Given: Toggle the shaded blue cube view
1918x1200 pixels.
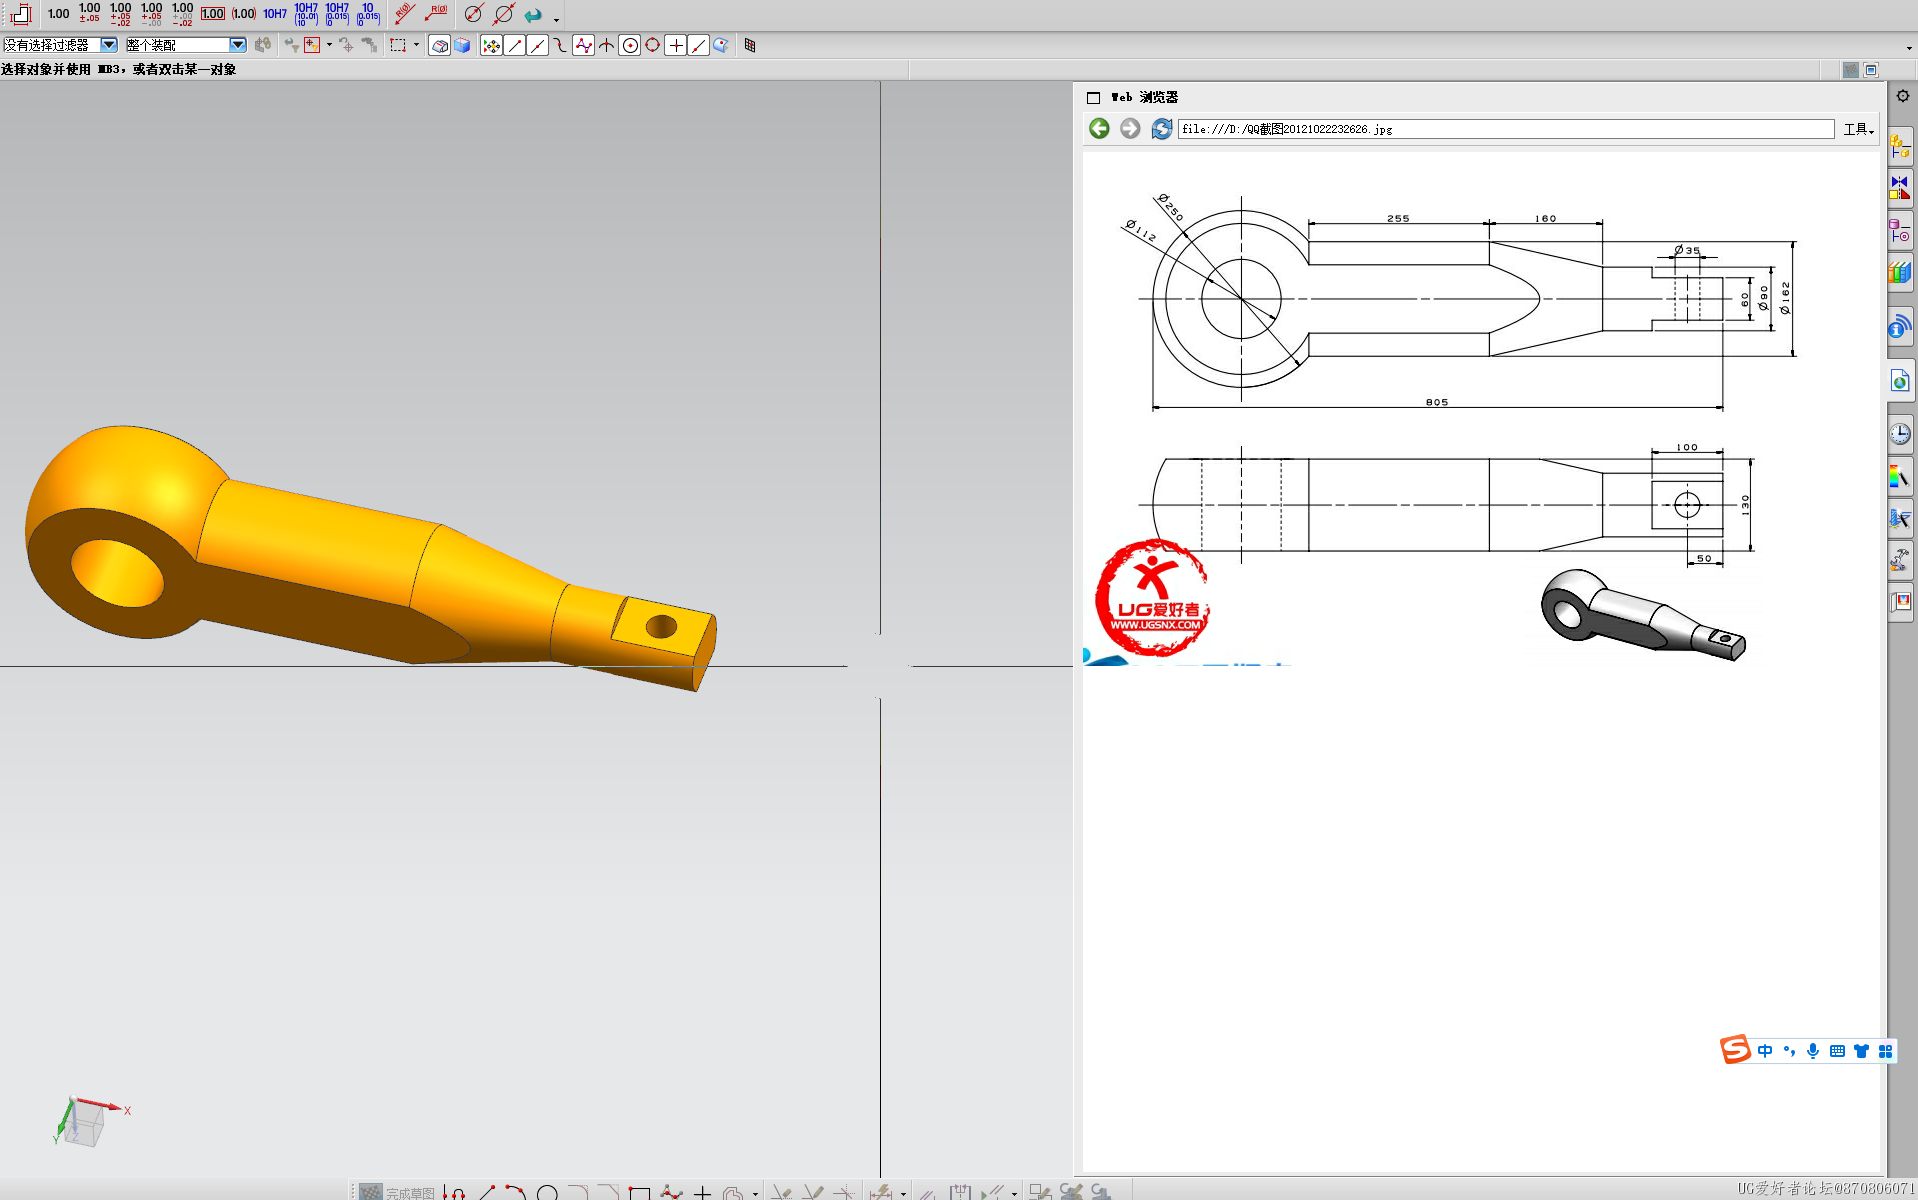Looking at the screenshot, I should point(462,45).
